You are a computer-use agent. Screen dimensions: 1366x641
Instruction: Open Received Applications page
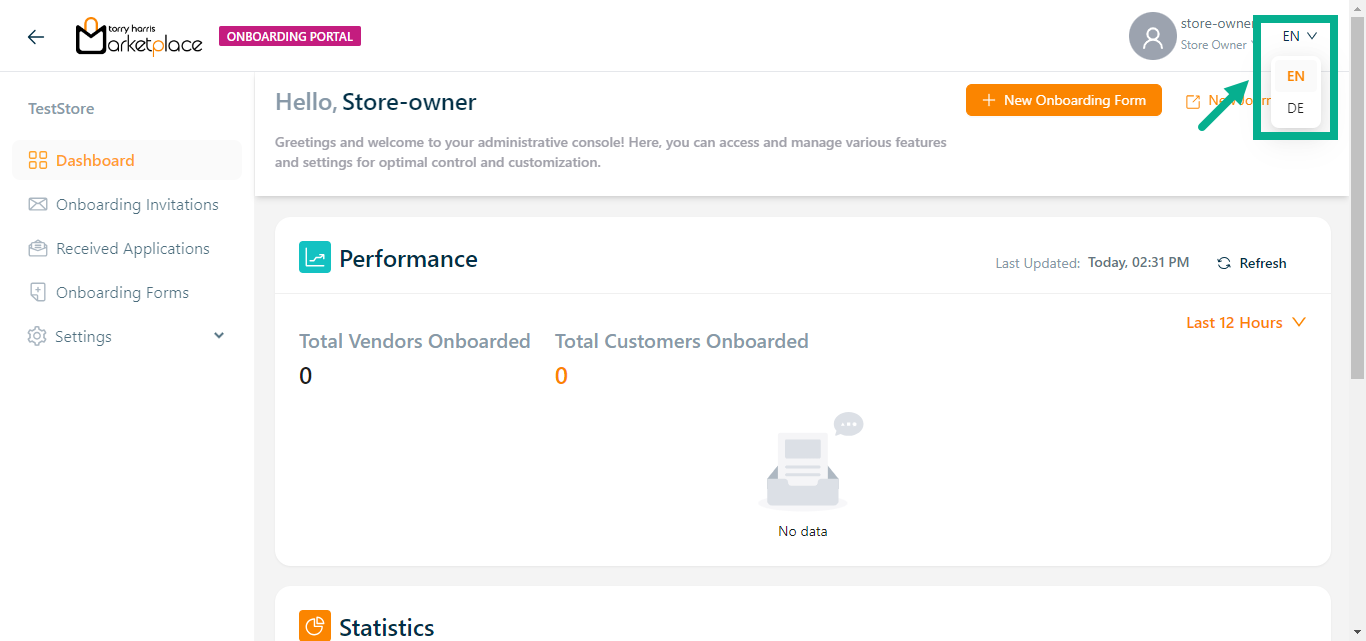132,249
